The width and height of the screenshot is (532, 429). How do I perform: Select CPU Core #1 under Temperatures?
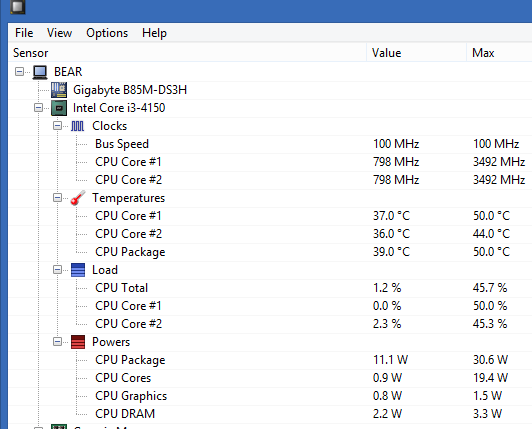[x=128, y=216]
